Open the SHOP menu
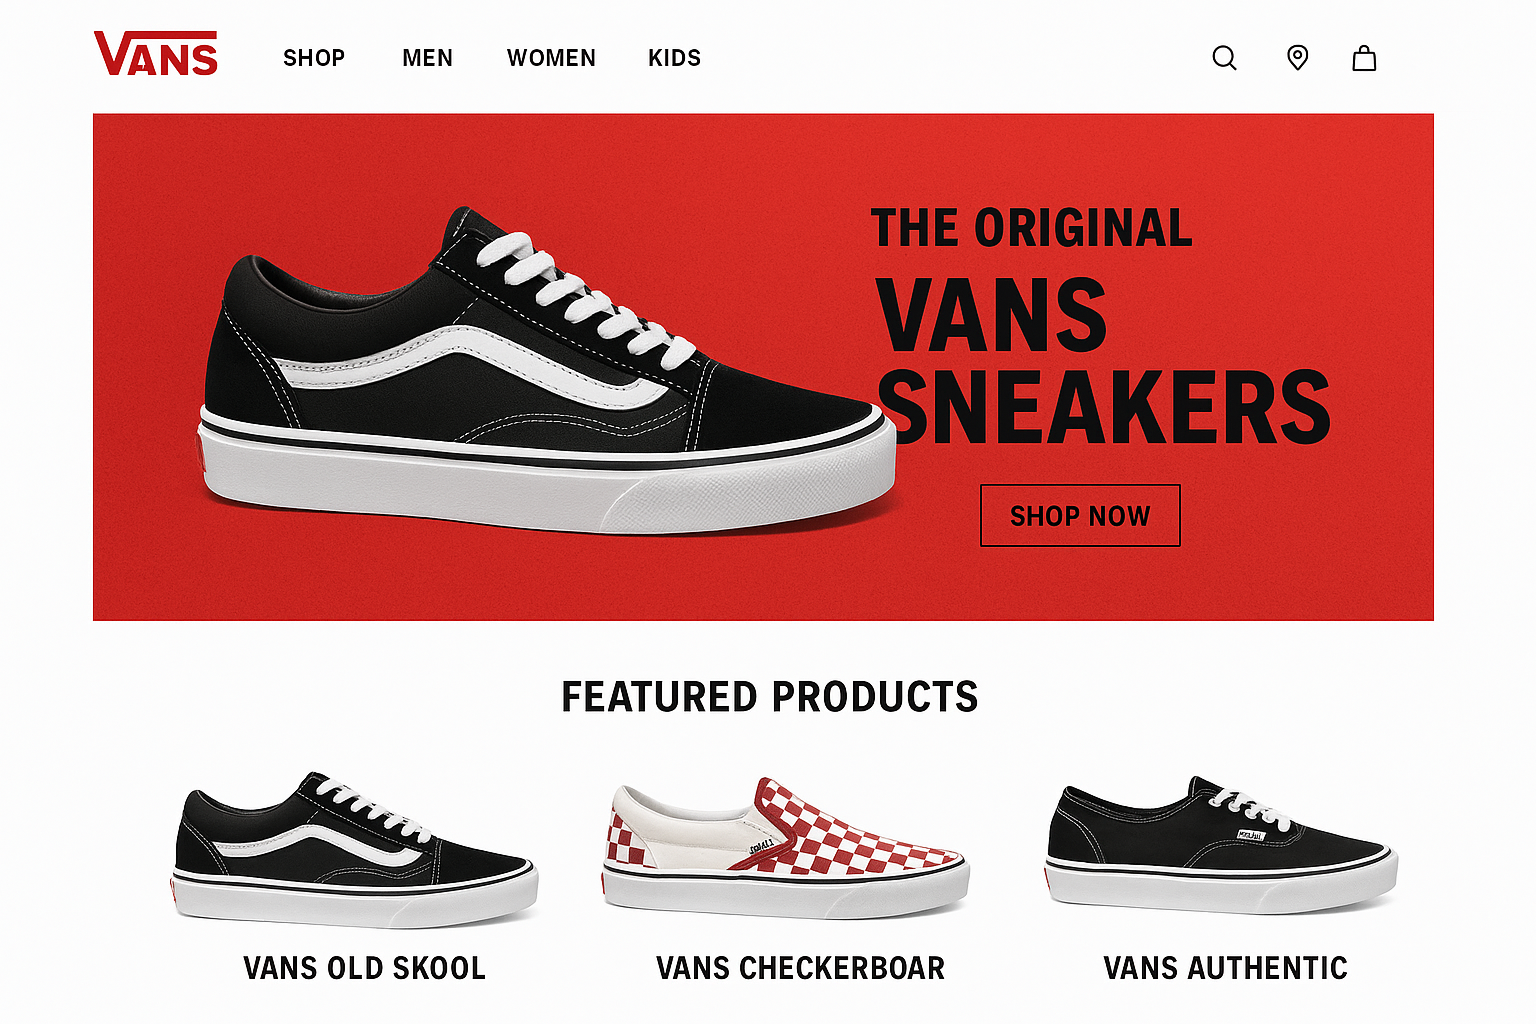 click(314, 58)
